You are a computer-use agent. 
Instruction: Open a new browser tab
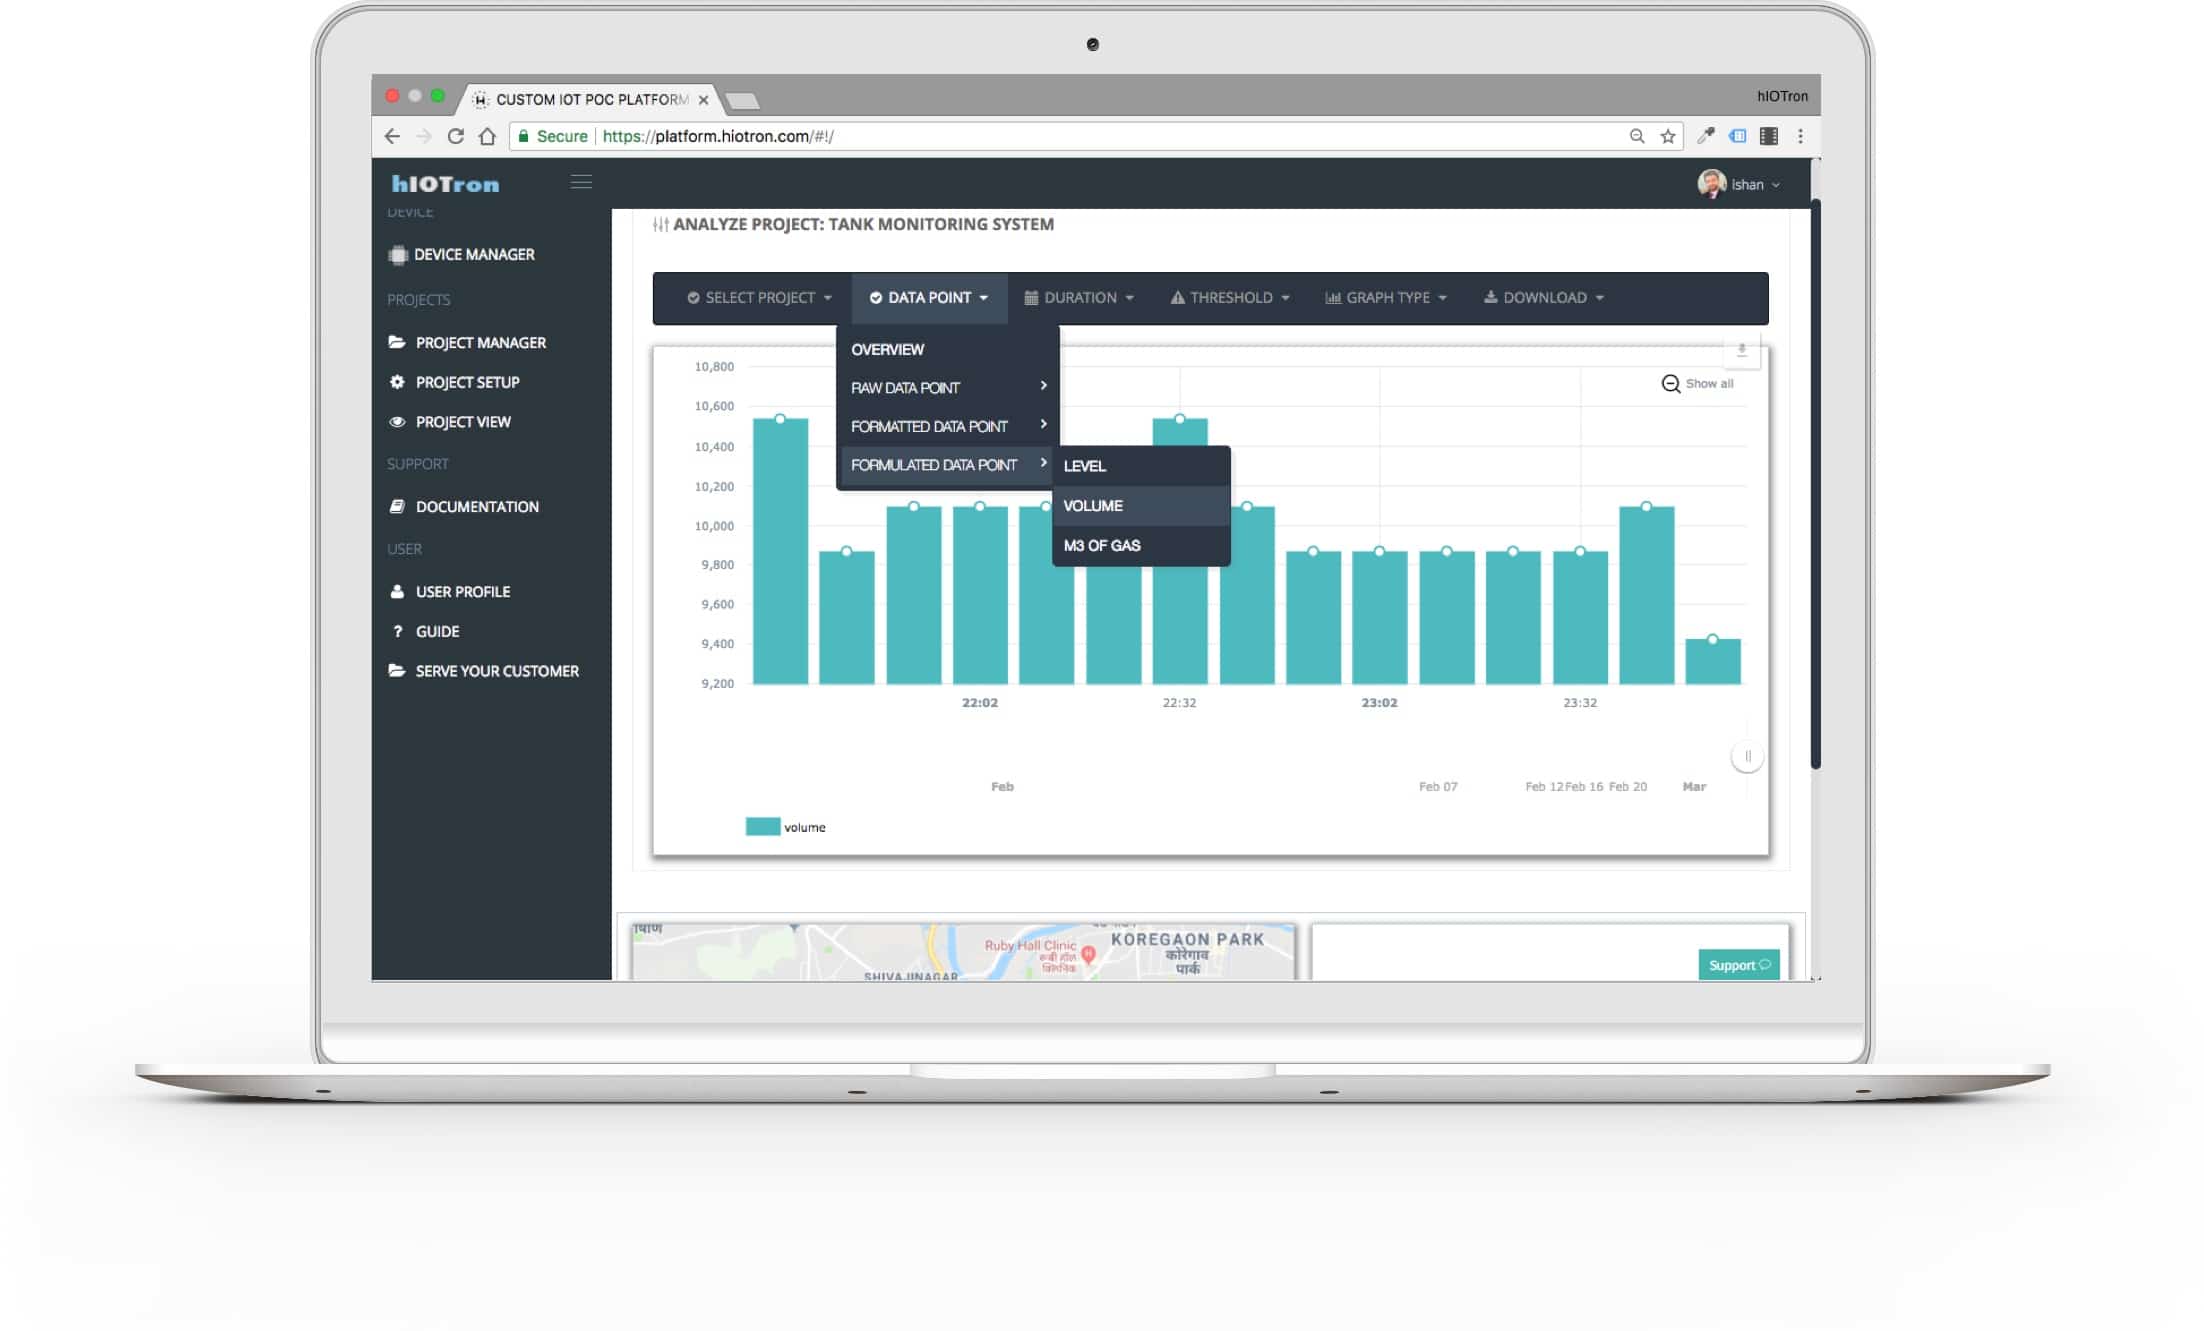[742, 101]
